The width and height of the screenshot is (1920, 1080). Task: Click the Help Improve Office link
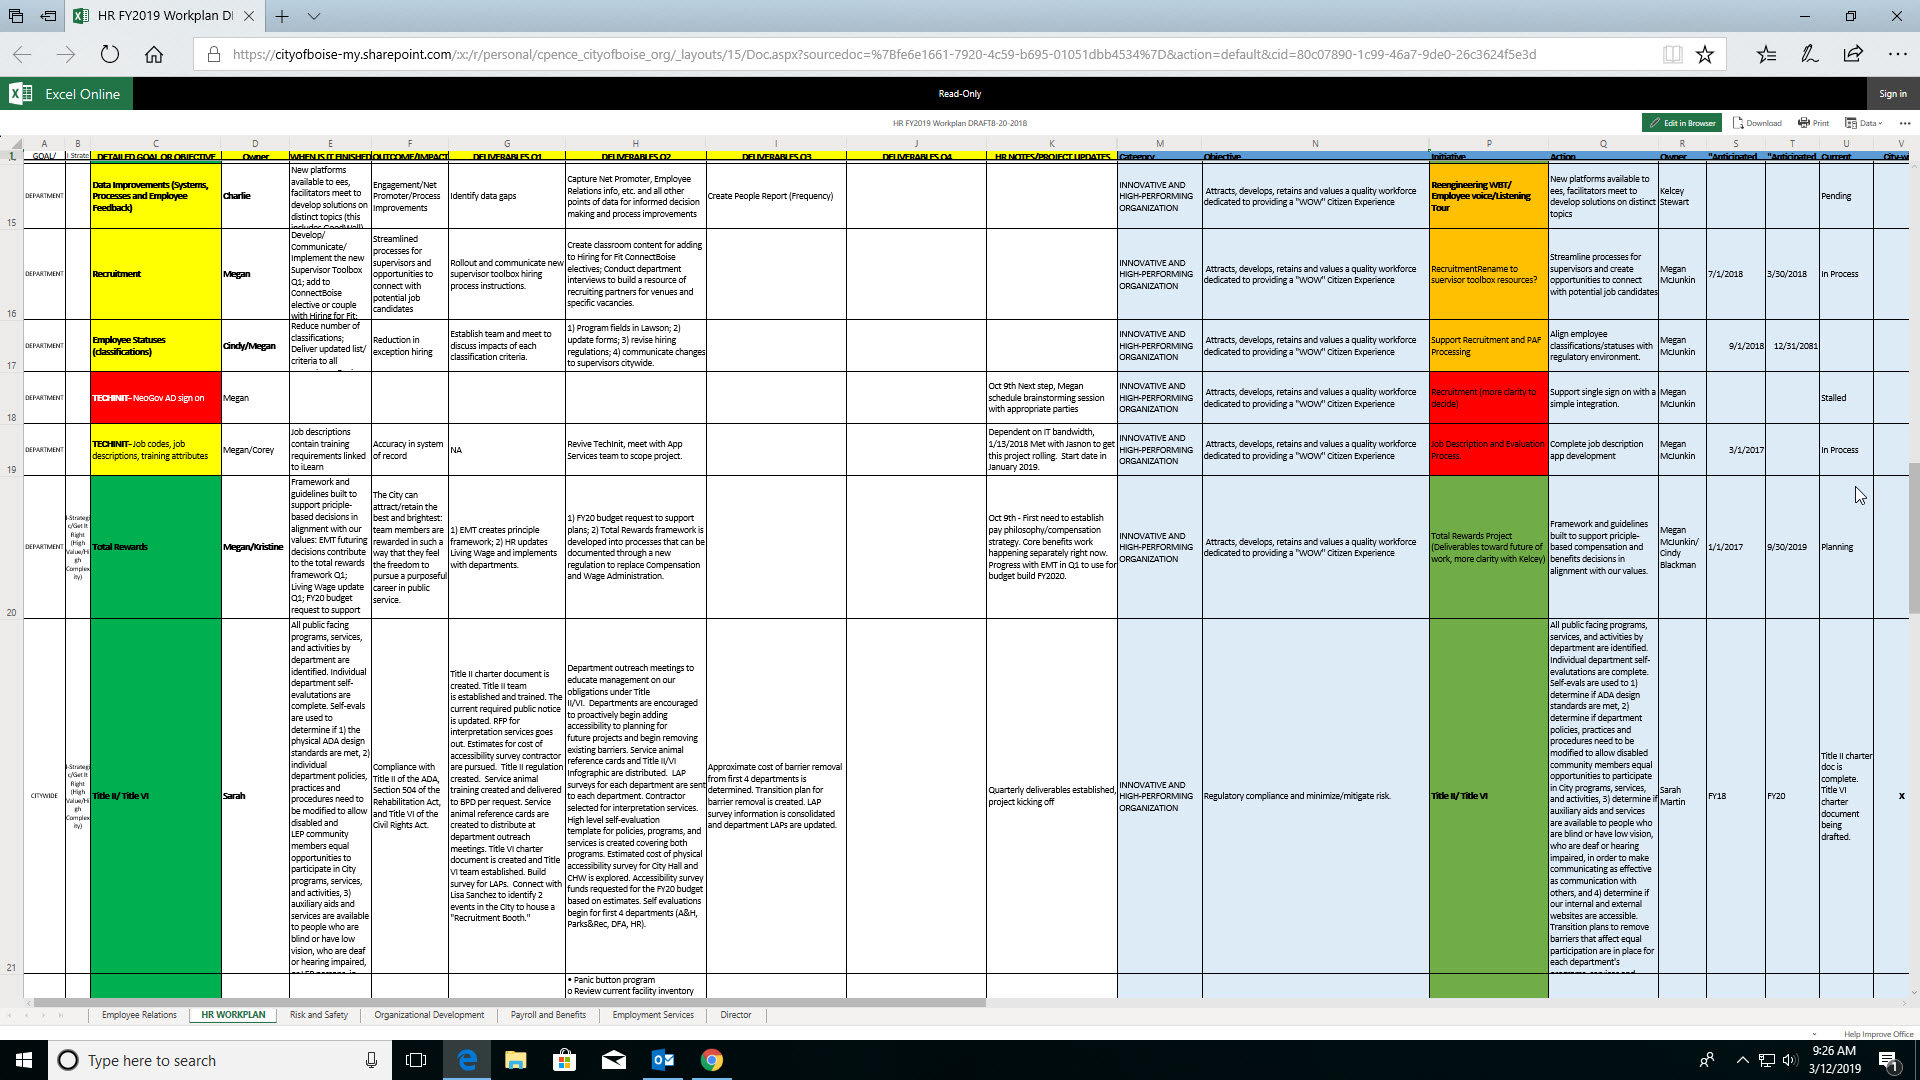pyautogui.click(x=1878, y=1034)
